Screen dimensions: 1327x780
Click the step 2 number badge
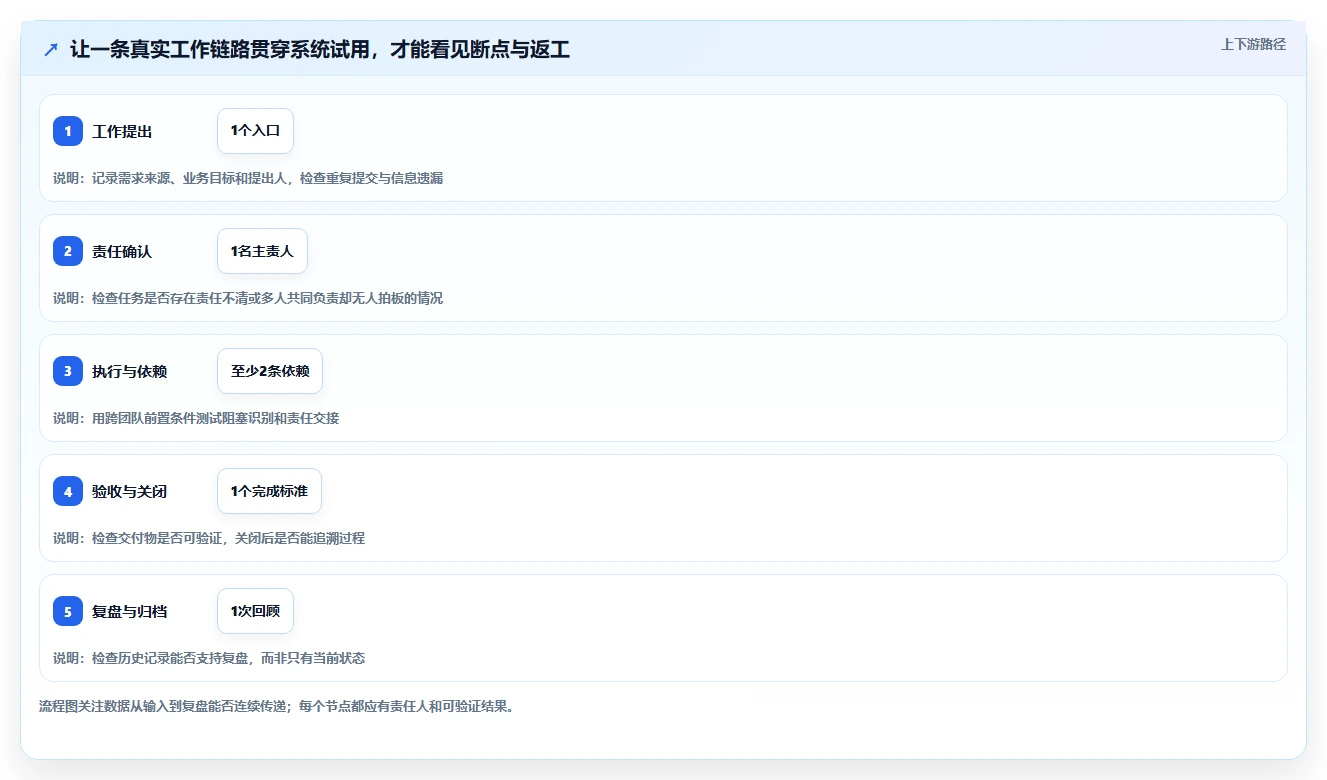point(68,251)
